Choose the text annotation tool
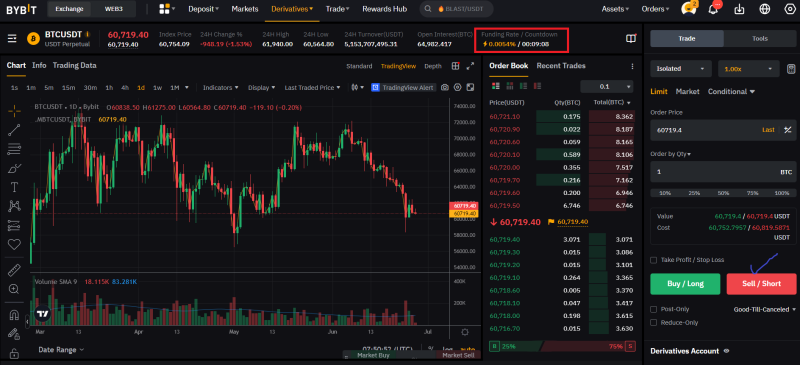The width and height of the screenshot is (800, 365). [x=14, y=187]
